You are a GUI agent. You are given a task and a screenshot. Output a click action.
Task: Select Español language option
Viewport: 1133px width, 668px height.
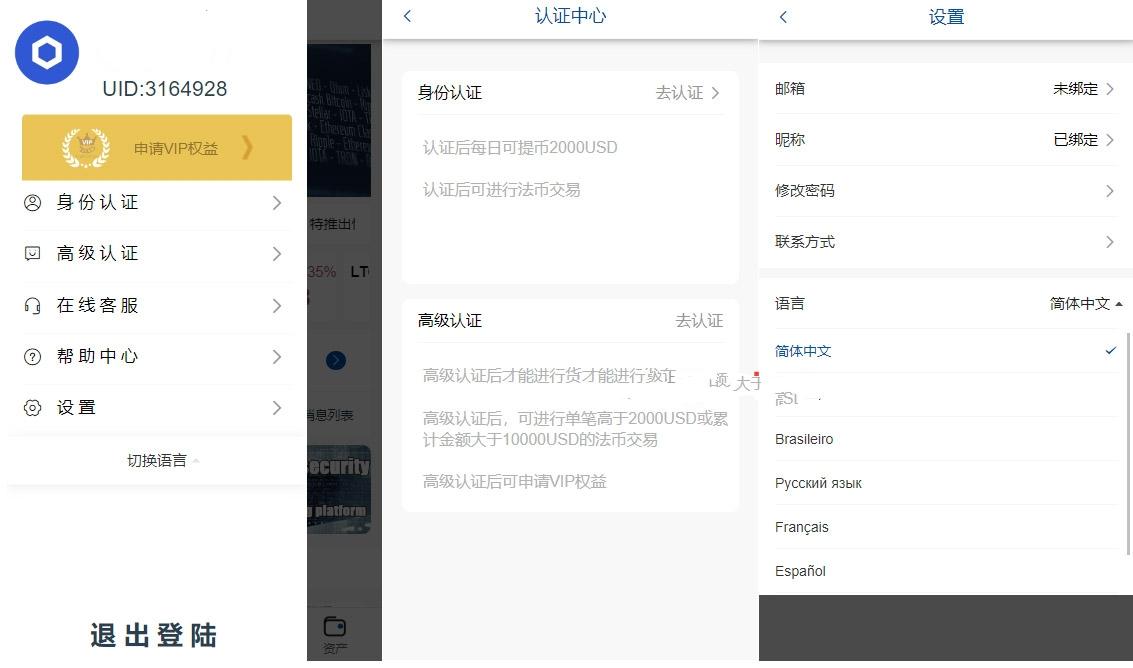pyautogui.click(x=947, y=571)
